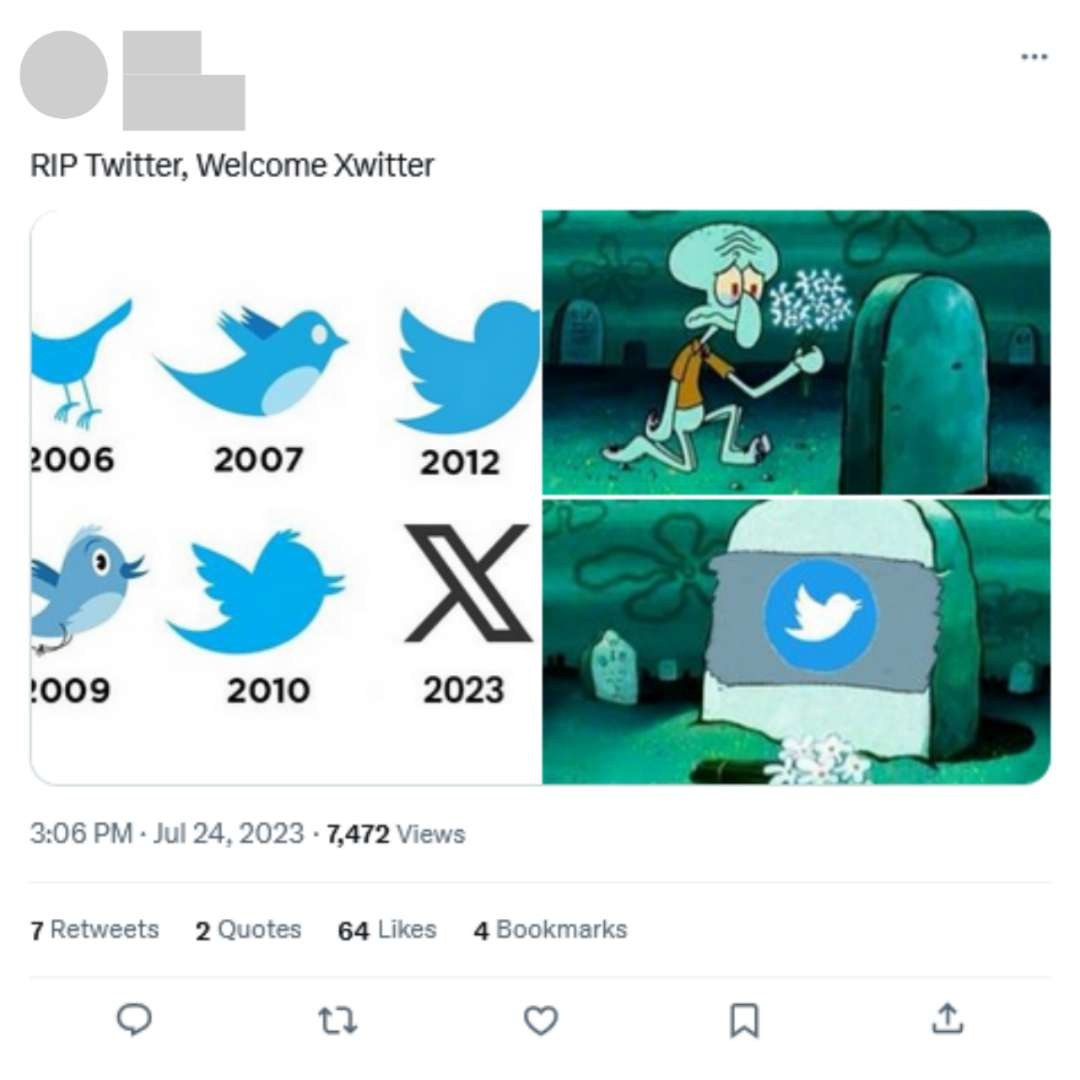Viewport: 1080px width, 1080px height.
Task: Bookmark the tweet using bookmark icon
Action: (744, 1020)
